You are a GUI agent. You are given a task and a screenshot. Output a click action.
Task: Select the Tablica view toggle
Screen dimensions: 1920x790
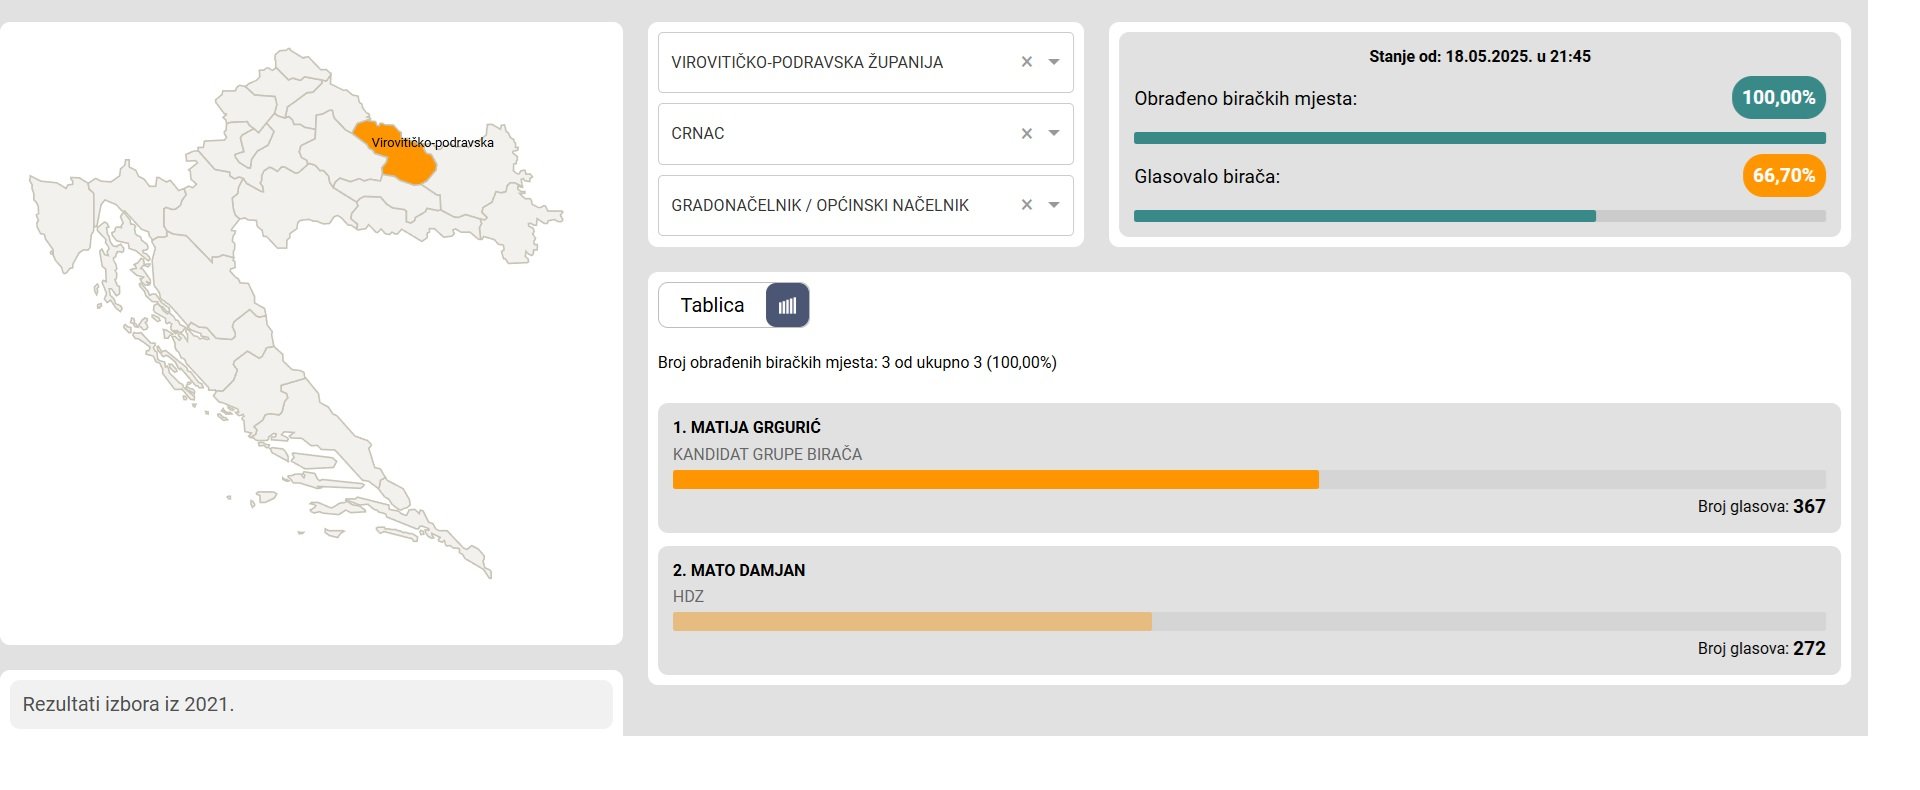click(712, 305)
